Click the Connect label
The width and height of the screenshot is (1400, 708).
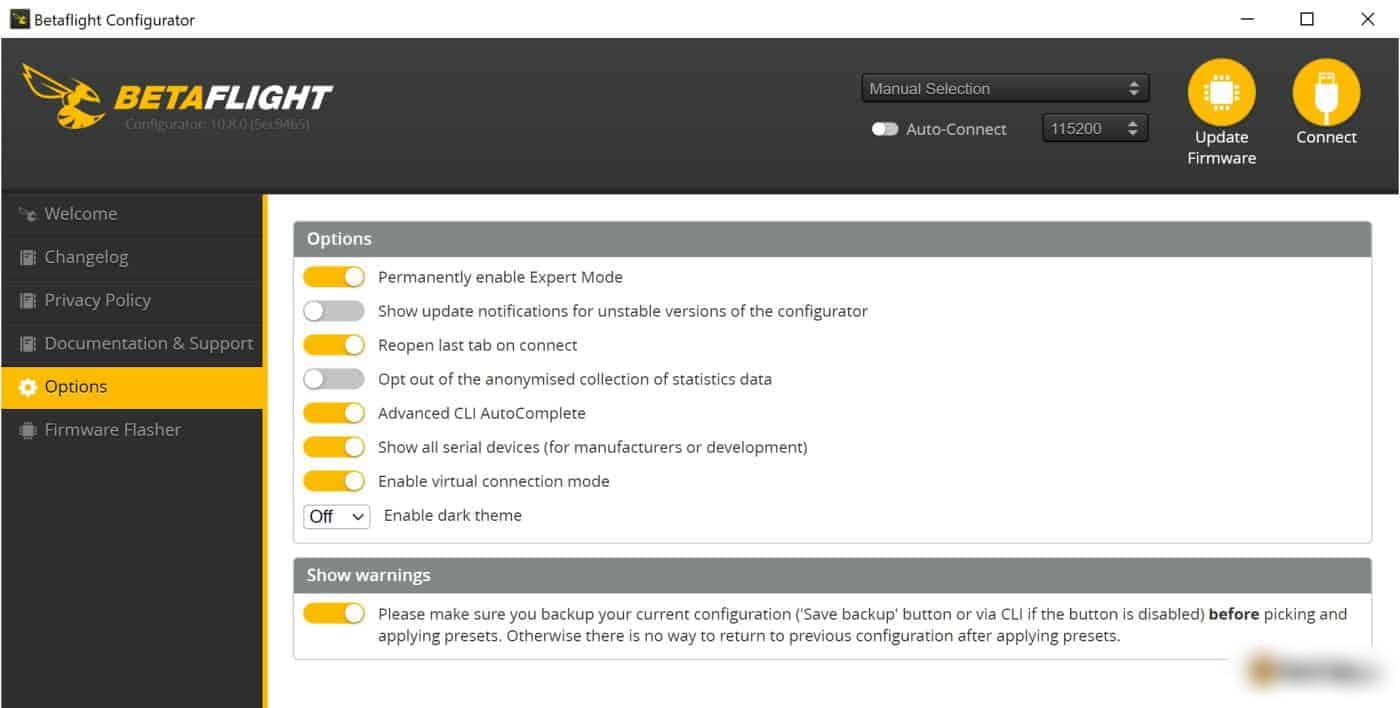(1326, 137)
